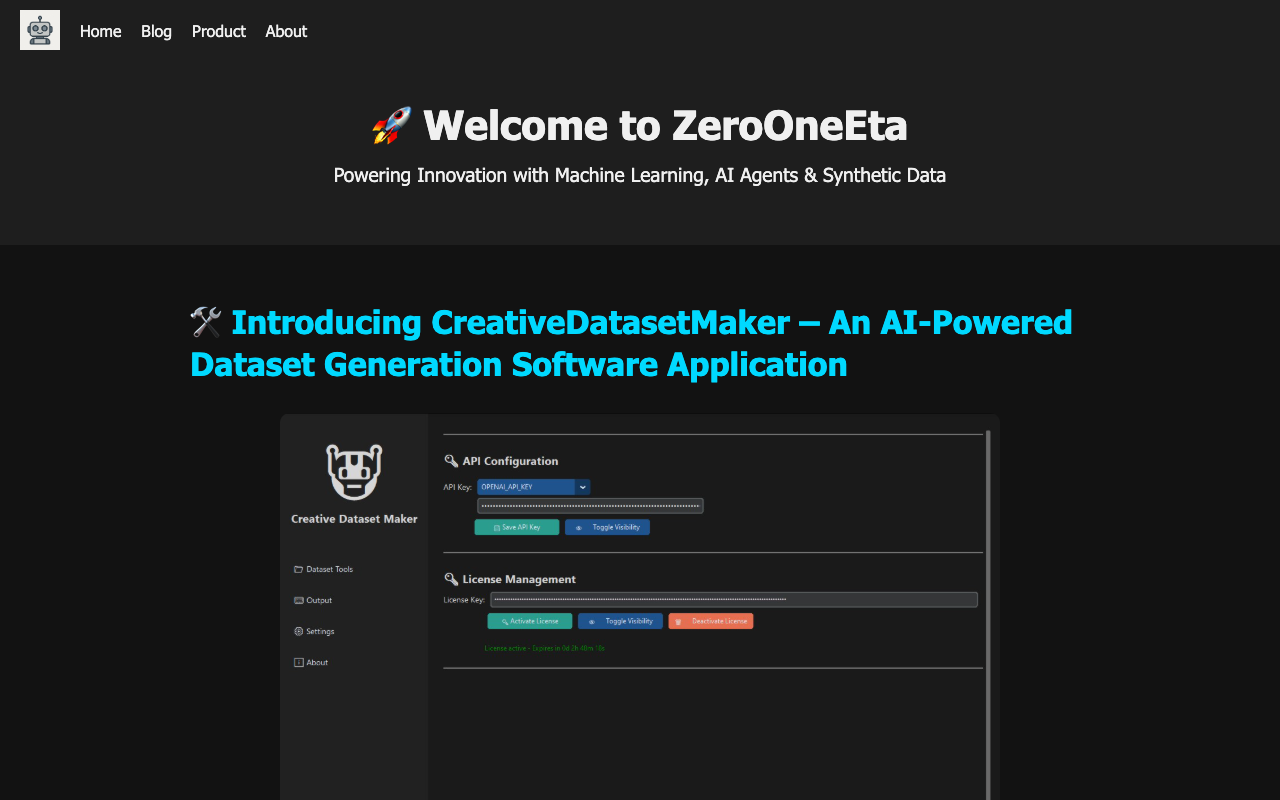The width and height of the screenshot is (1280, 800).
Task: Toggle Visibility of the license key
Action: pyautogui.click(x=620, y=621)
